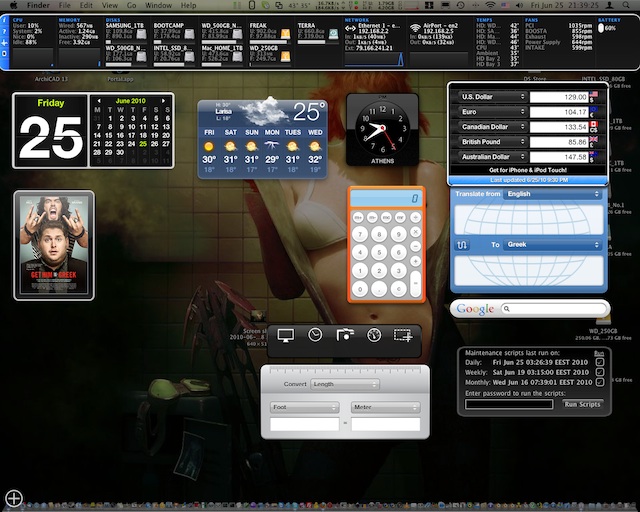This screenshot has height=512, width=640.
Task: Go to previous month in calendar widget
Action: pos(99,101)
